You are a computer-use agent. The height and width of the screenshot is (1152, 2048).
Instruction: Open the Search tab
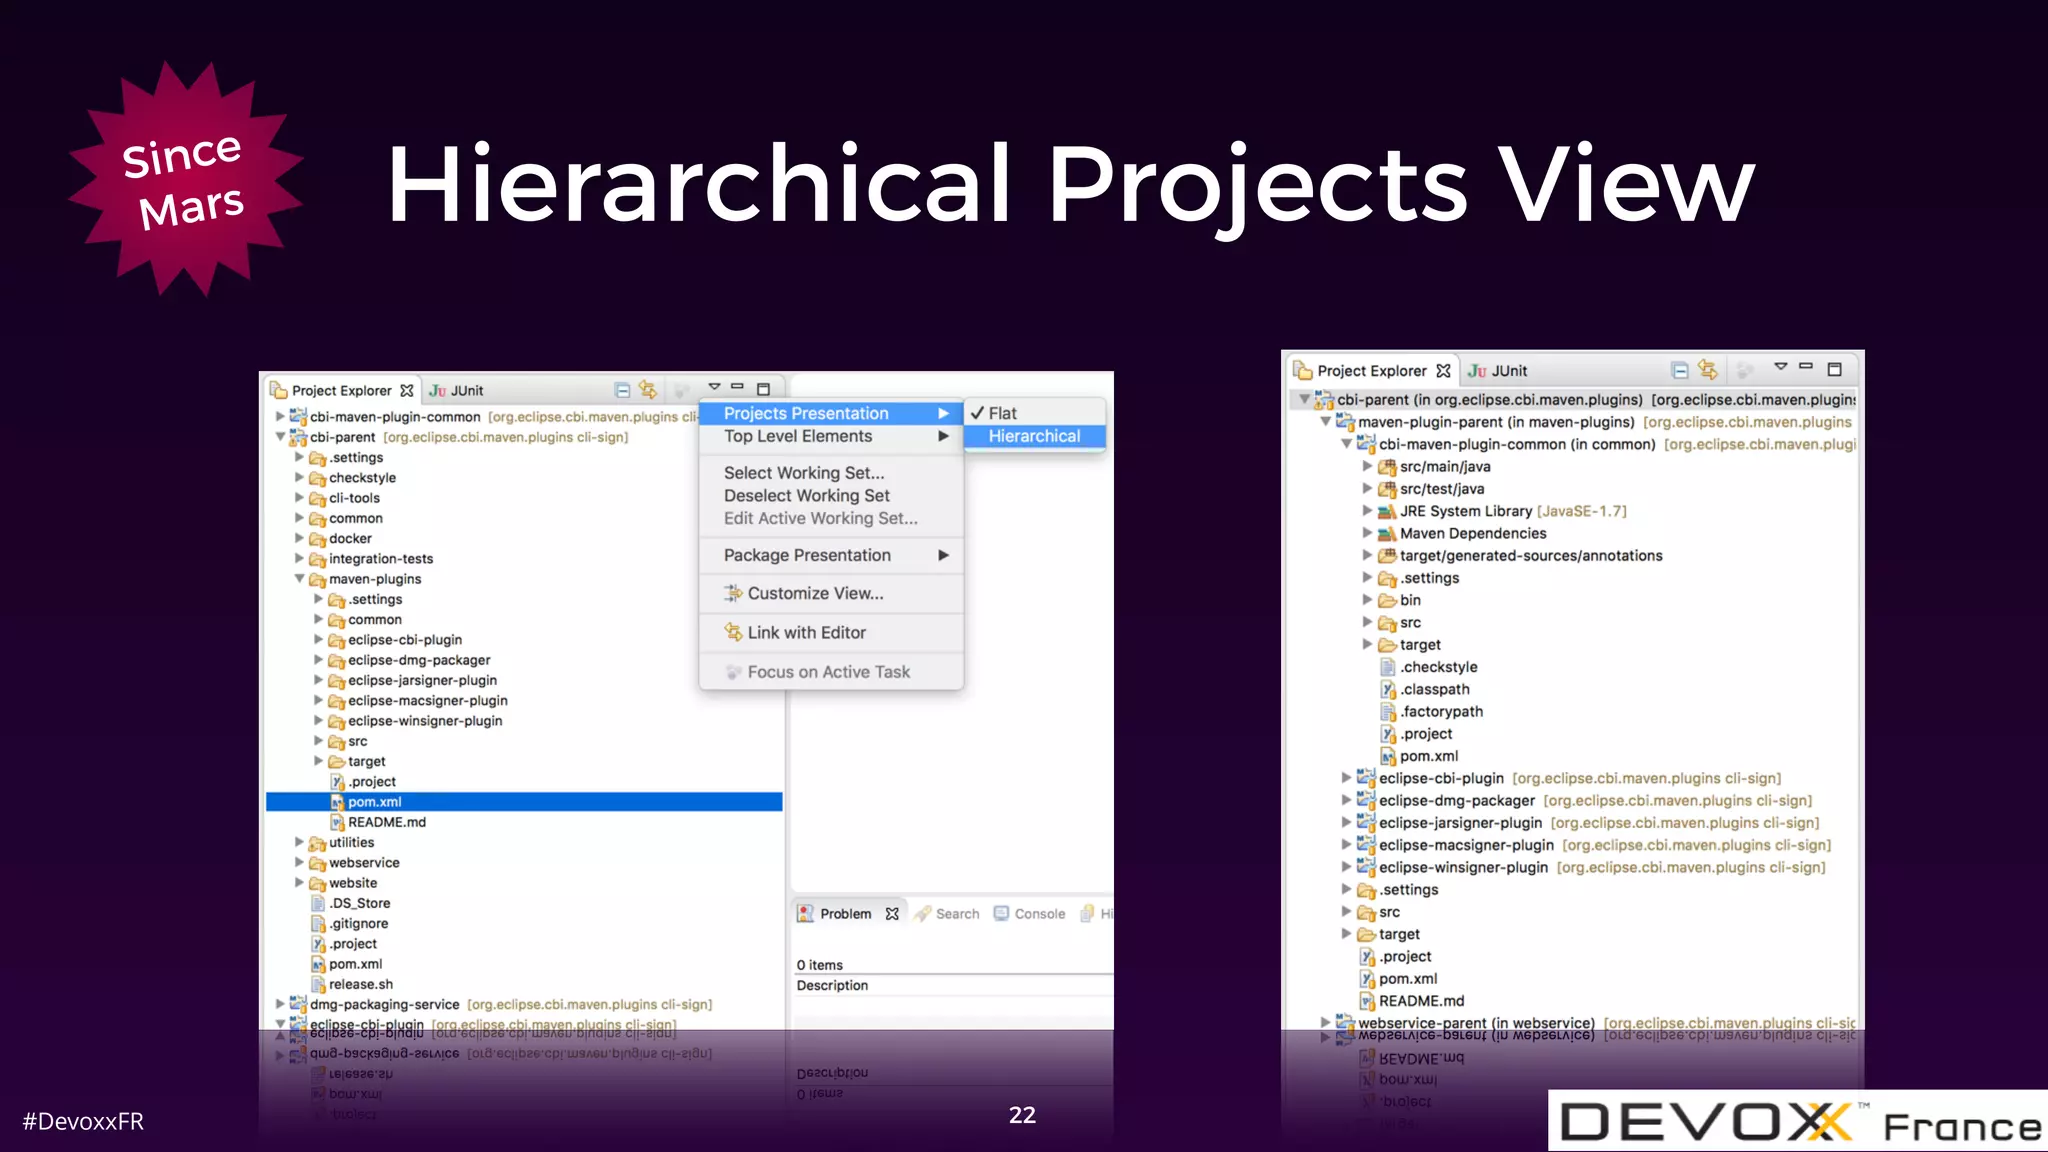pyautogui.click(x=947, y=914)
